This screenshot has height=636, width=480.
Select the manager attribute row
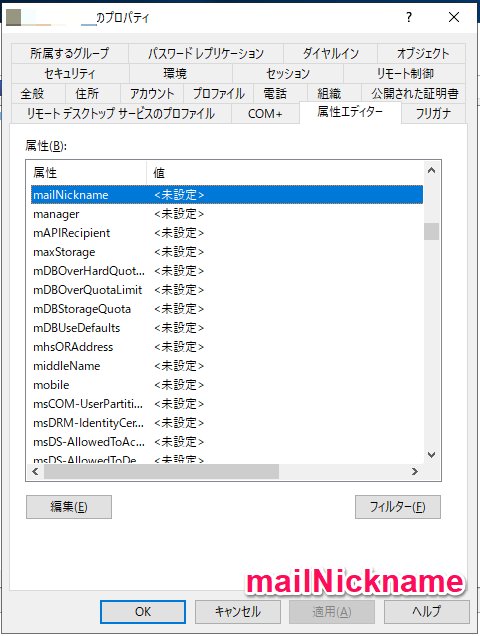[x=227, y=214]
